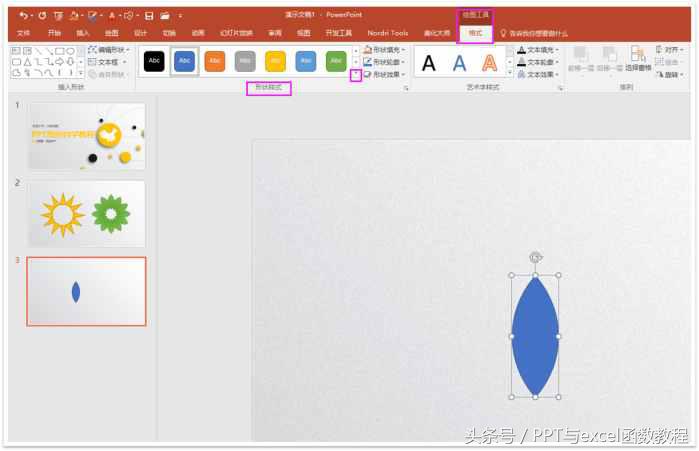Apply the black A WordArt style
This screenshot has width=699, height=451.
(429, 63)
